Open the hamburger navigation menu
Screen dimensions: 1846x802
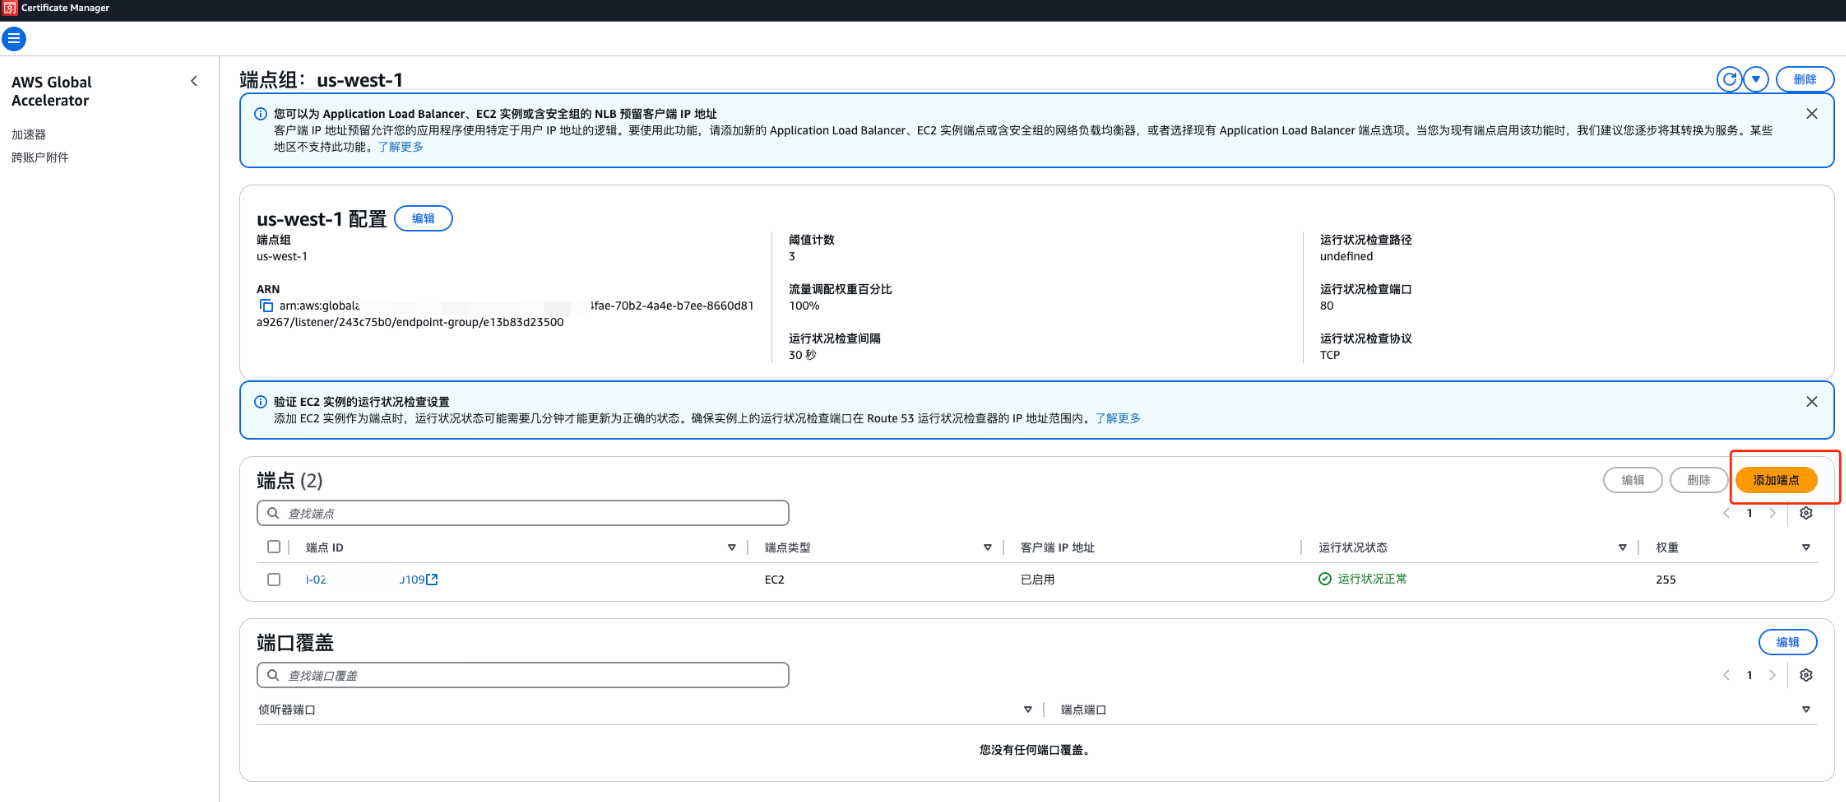tap(14, 39)
